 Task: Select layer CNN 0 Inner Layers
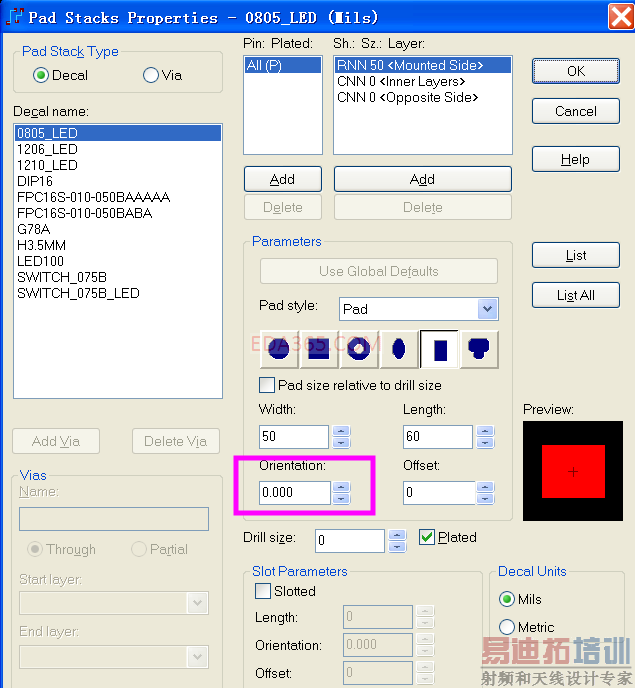pos(423,82)
